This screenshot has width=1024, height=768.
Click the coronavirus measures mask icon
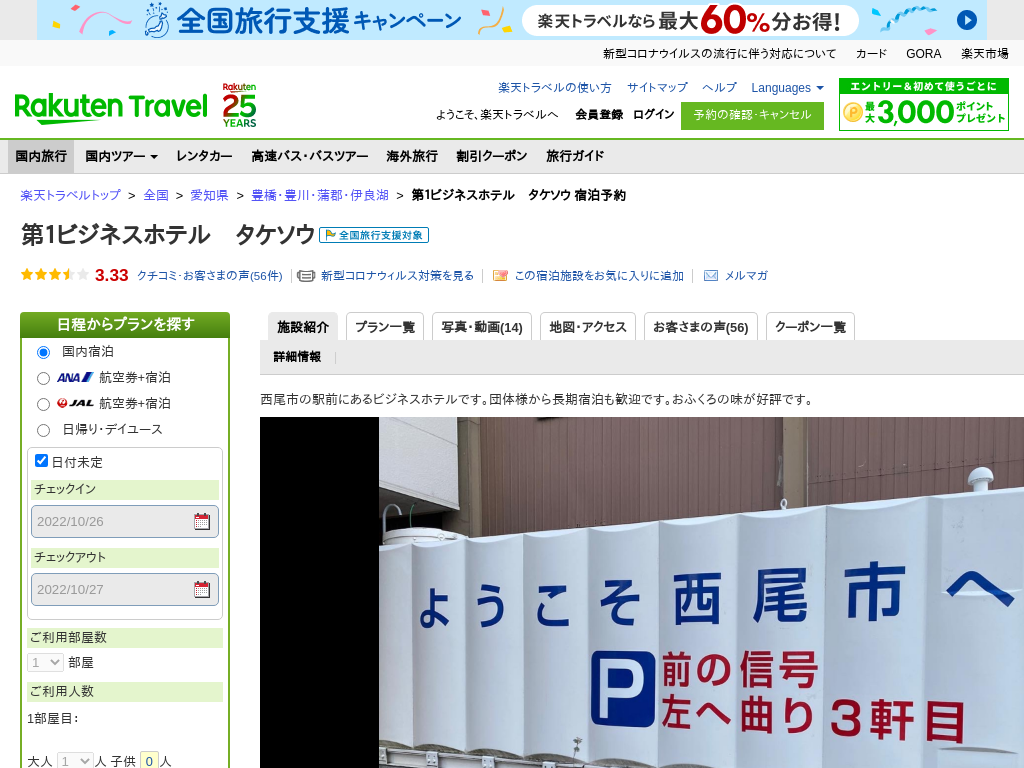click(306, 276)
